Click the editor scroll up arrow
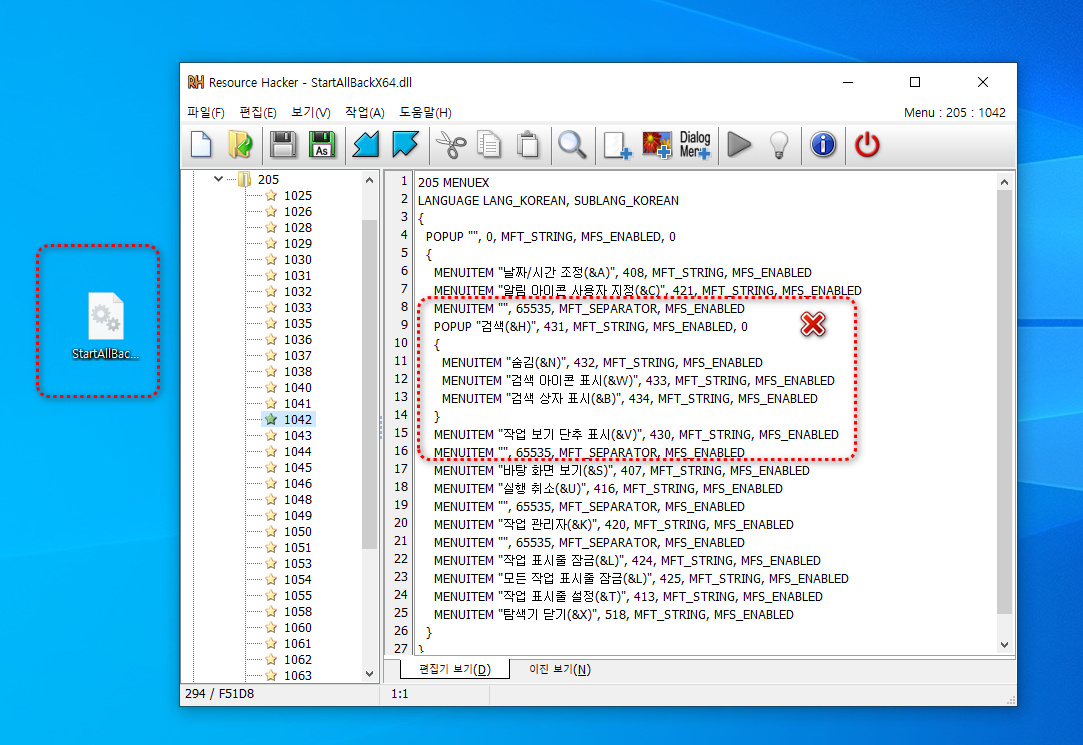Viewport: 1083px width, 745px height. click(1004, 182)
